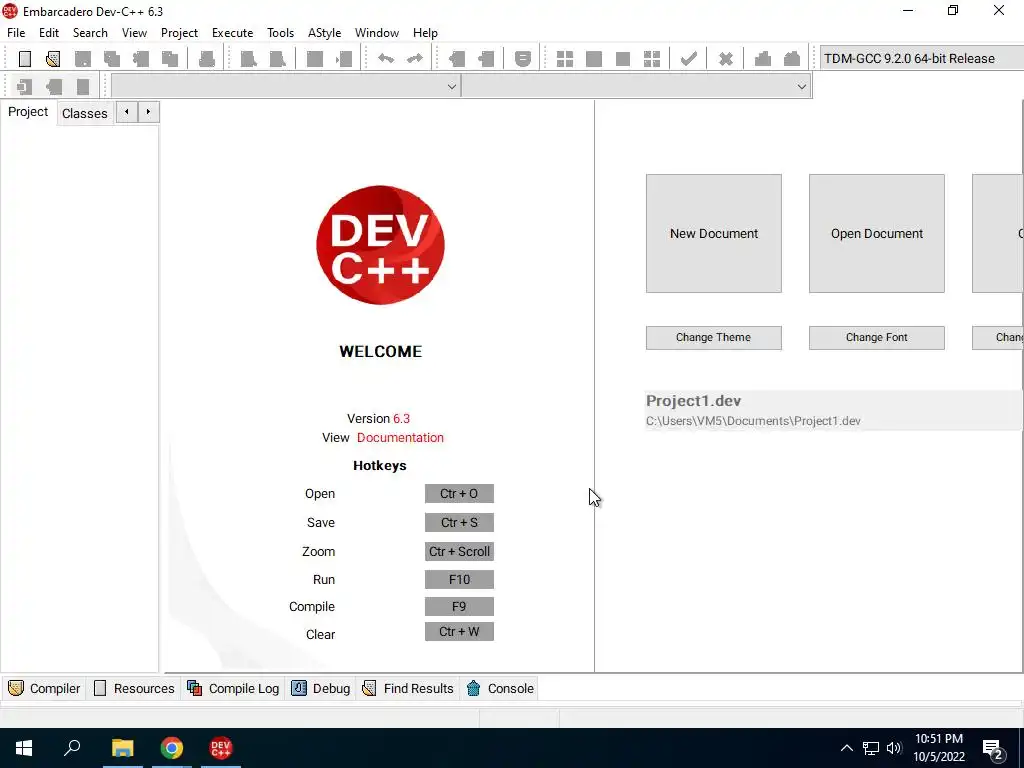Open recent project Project1.dev

833,410
